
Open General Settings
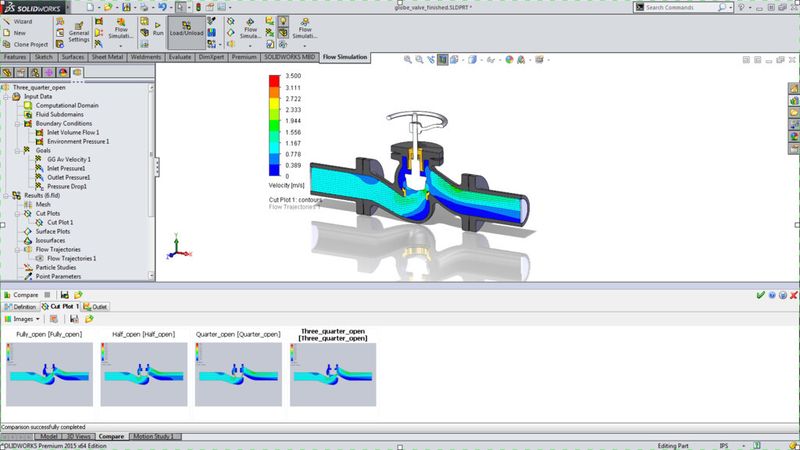coord(79,33)
